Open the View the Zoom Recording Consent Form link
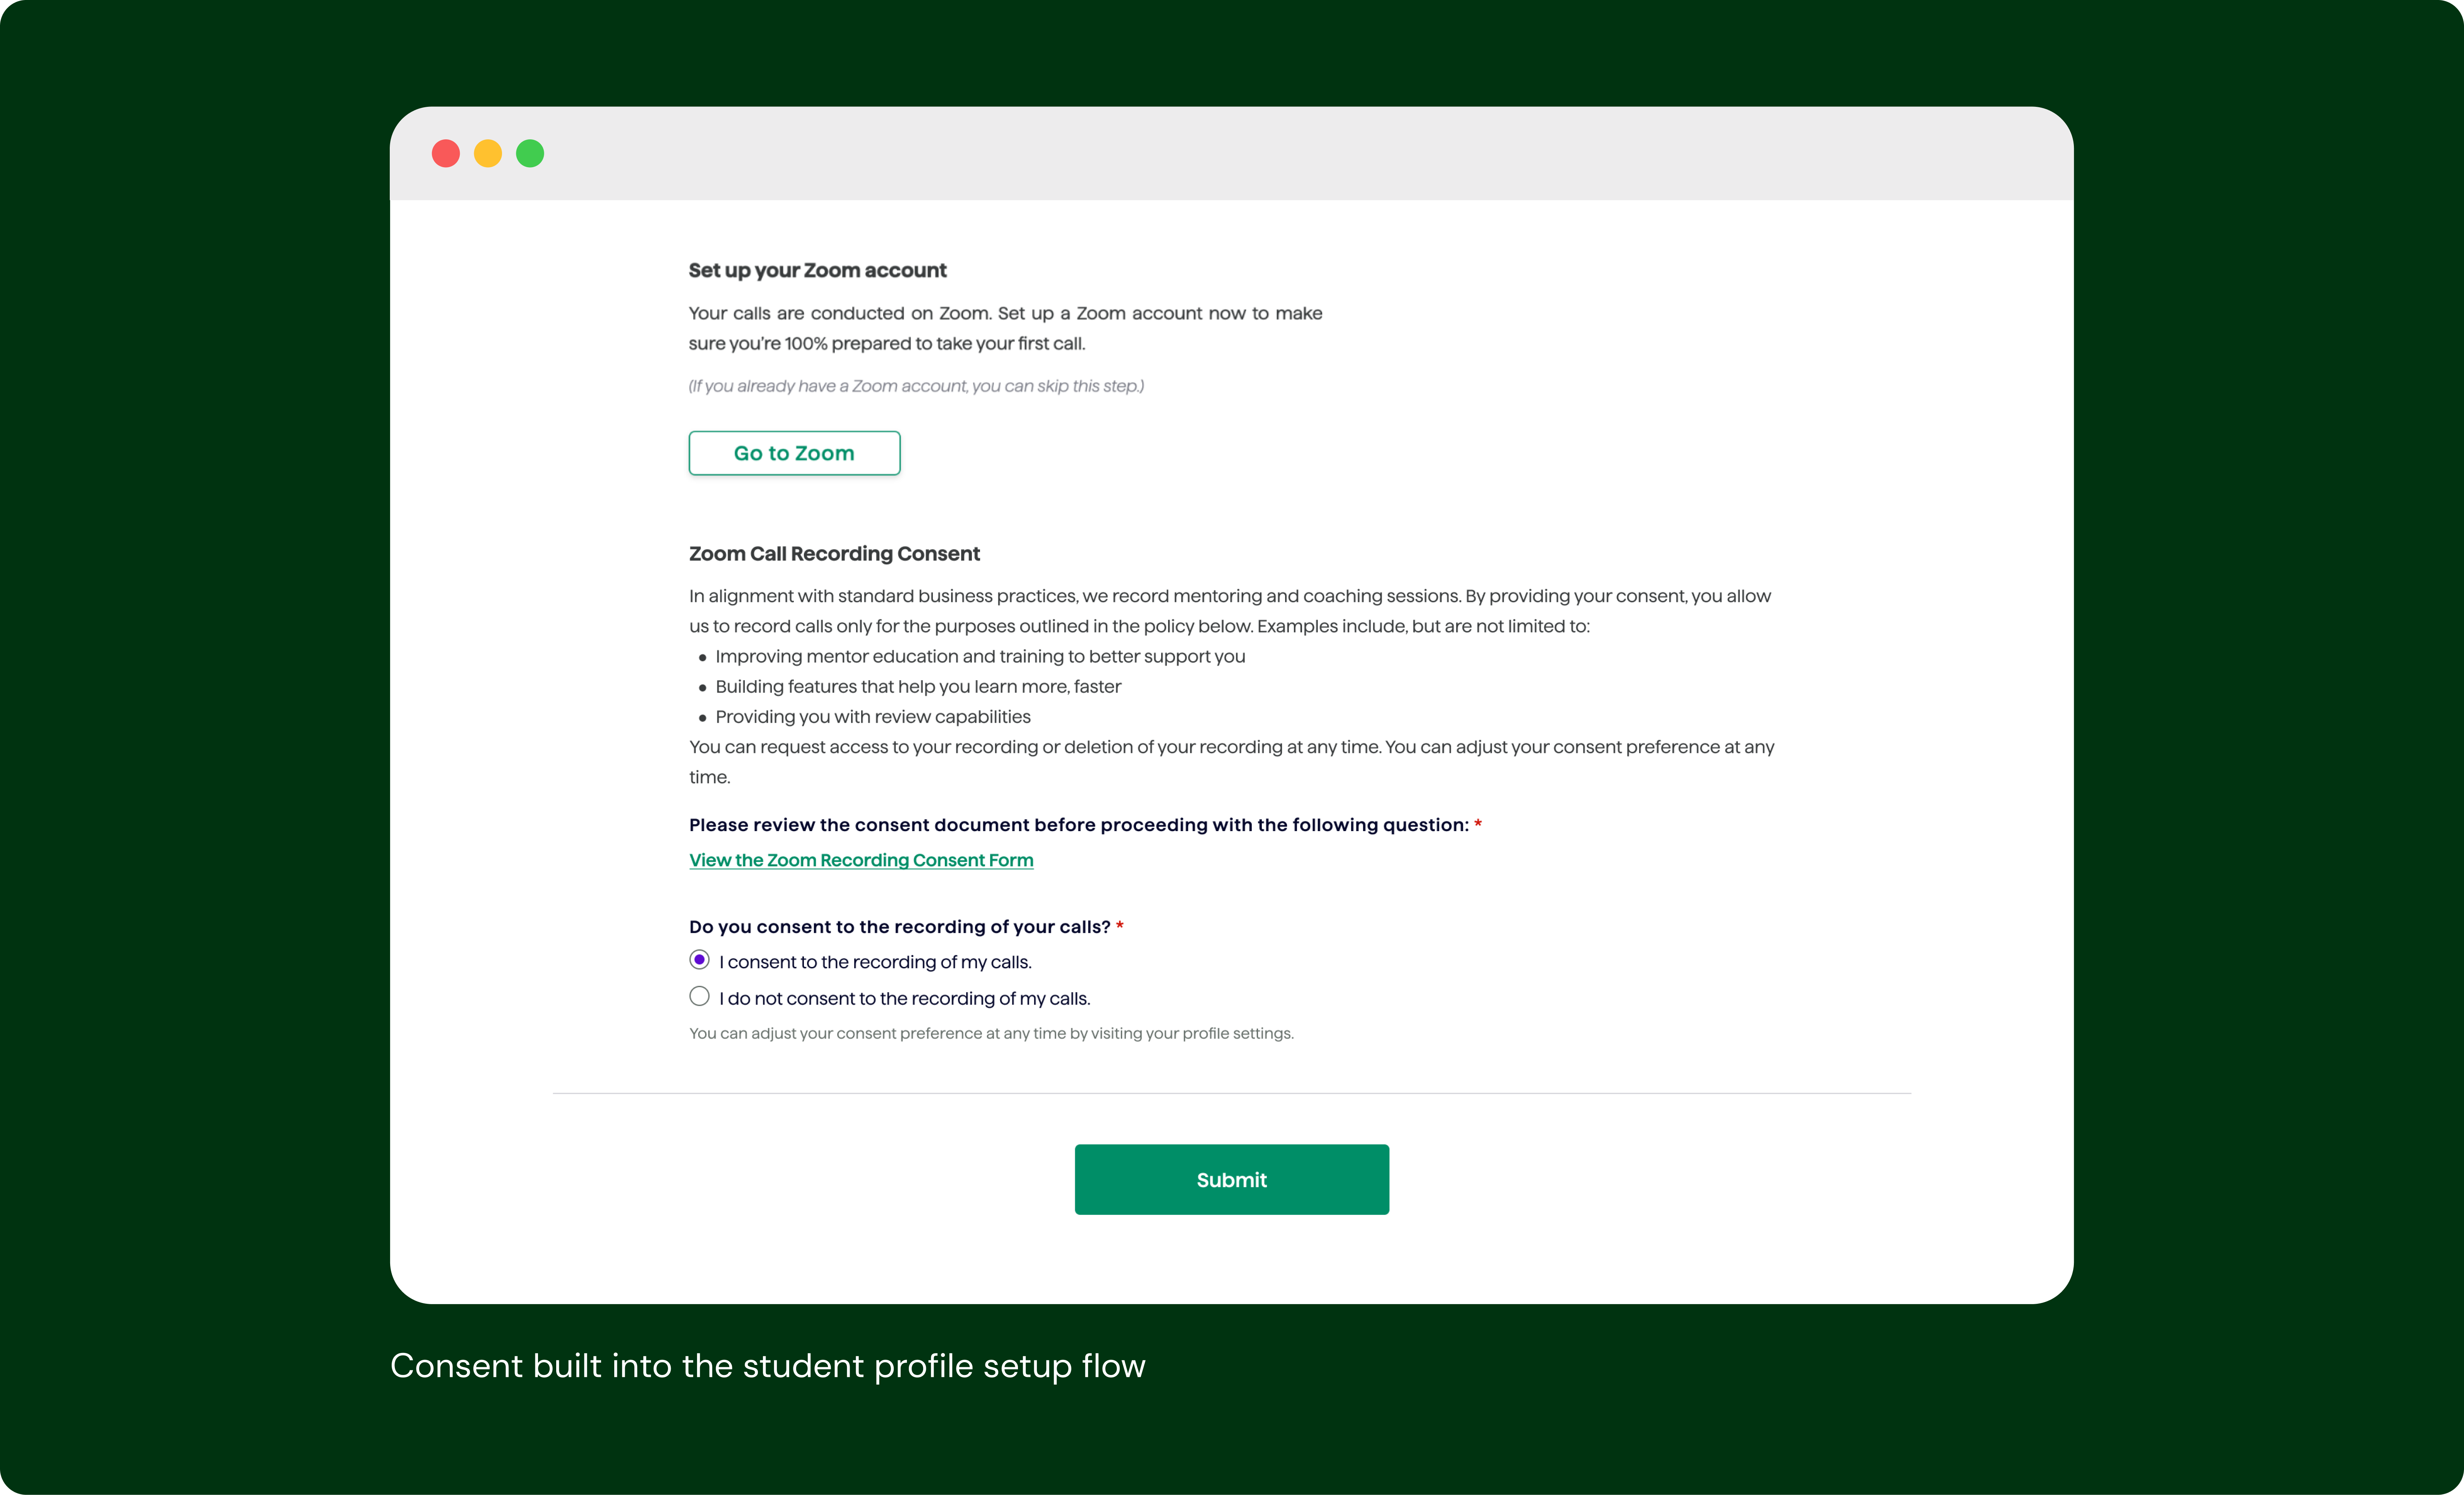2464x1495 pixels. 861,860
